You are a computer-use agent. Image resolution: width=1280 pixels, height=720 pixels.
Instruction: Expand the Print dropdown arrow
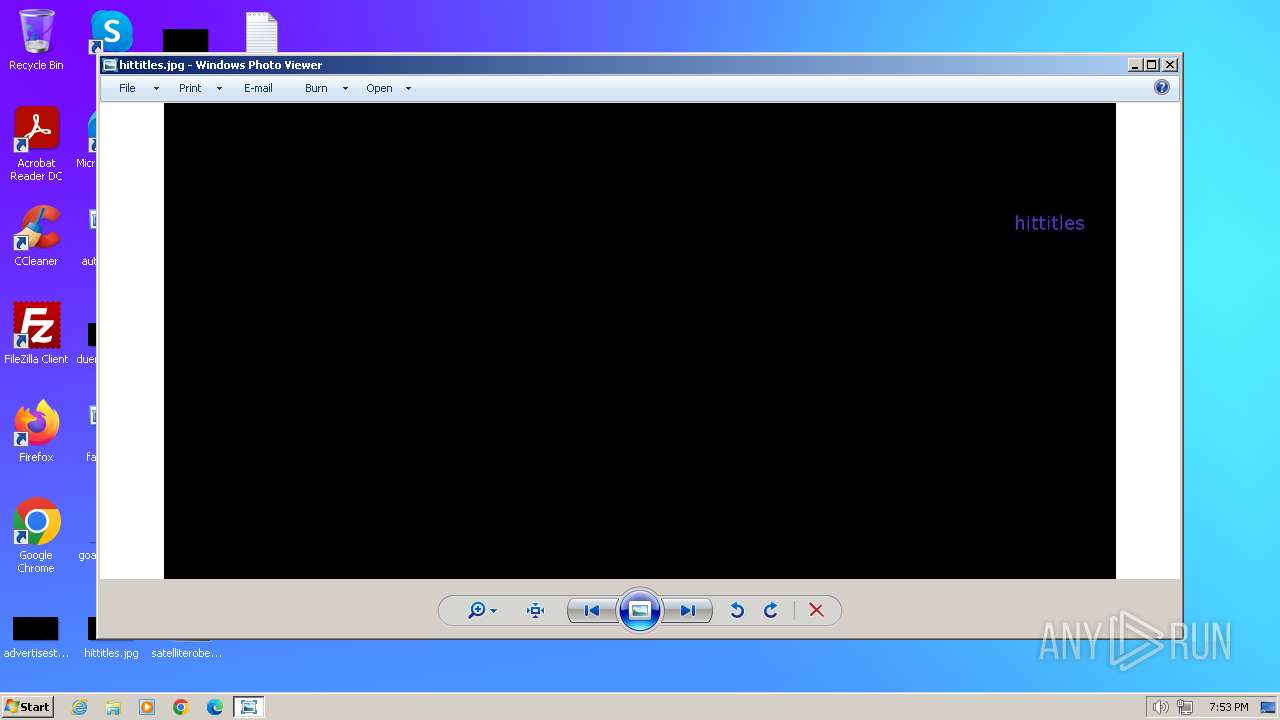click(x=219, y=88)
